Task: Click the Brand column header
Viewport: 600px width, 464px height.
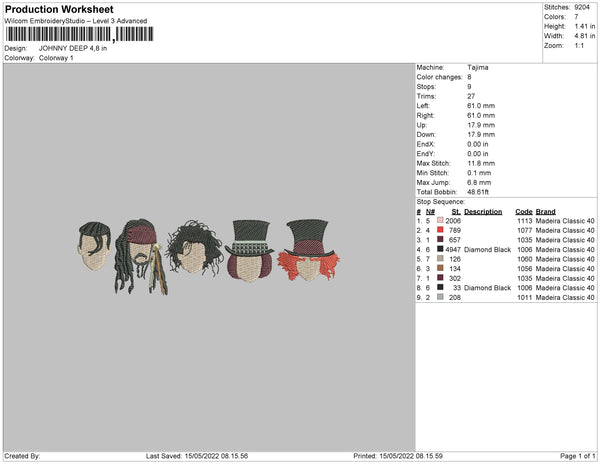Action: click(x=546, y=212)
